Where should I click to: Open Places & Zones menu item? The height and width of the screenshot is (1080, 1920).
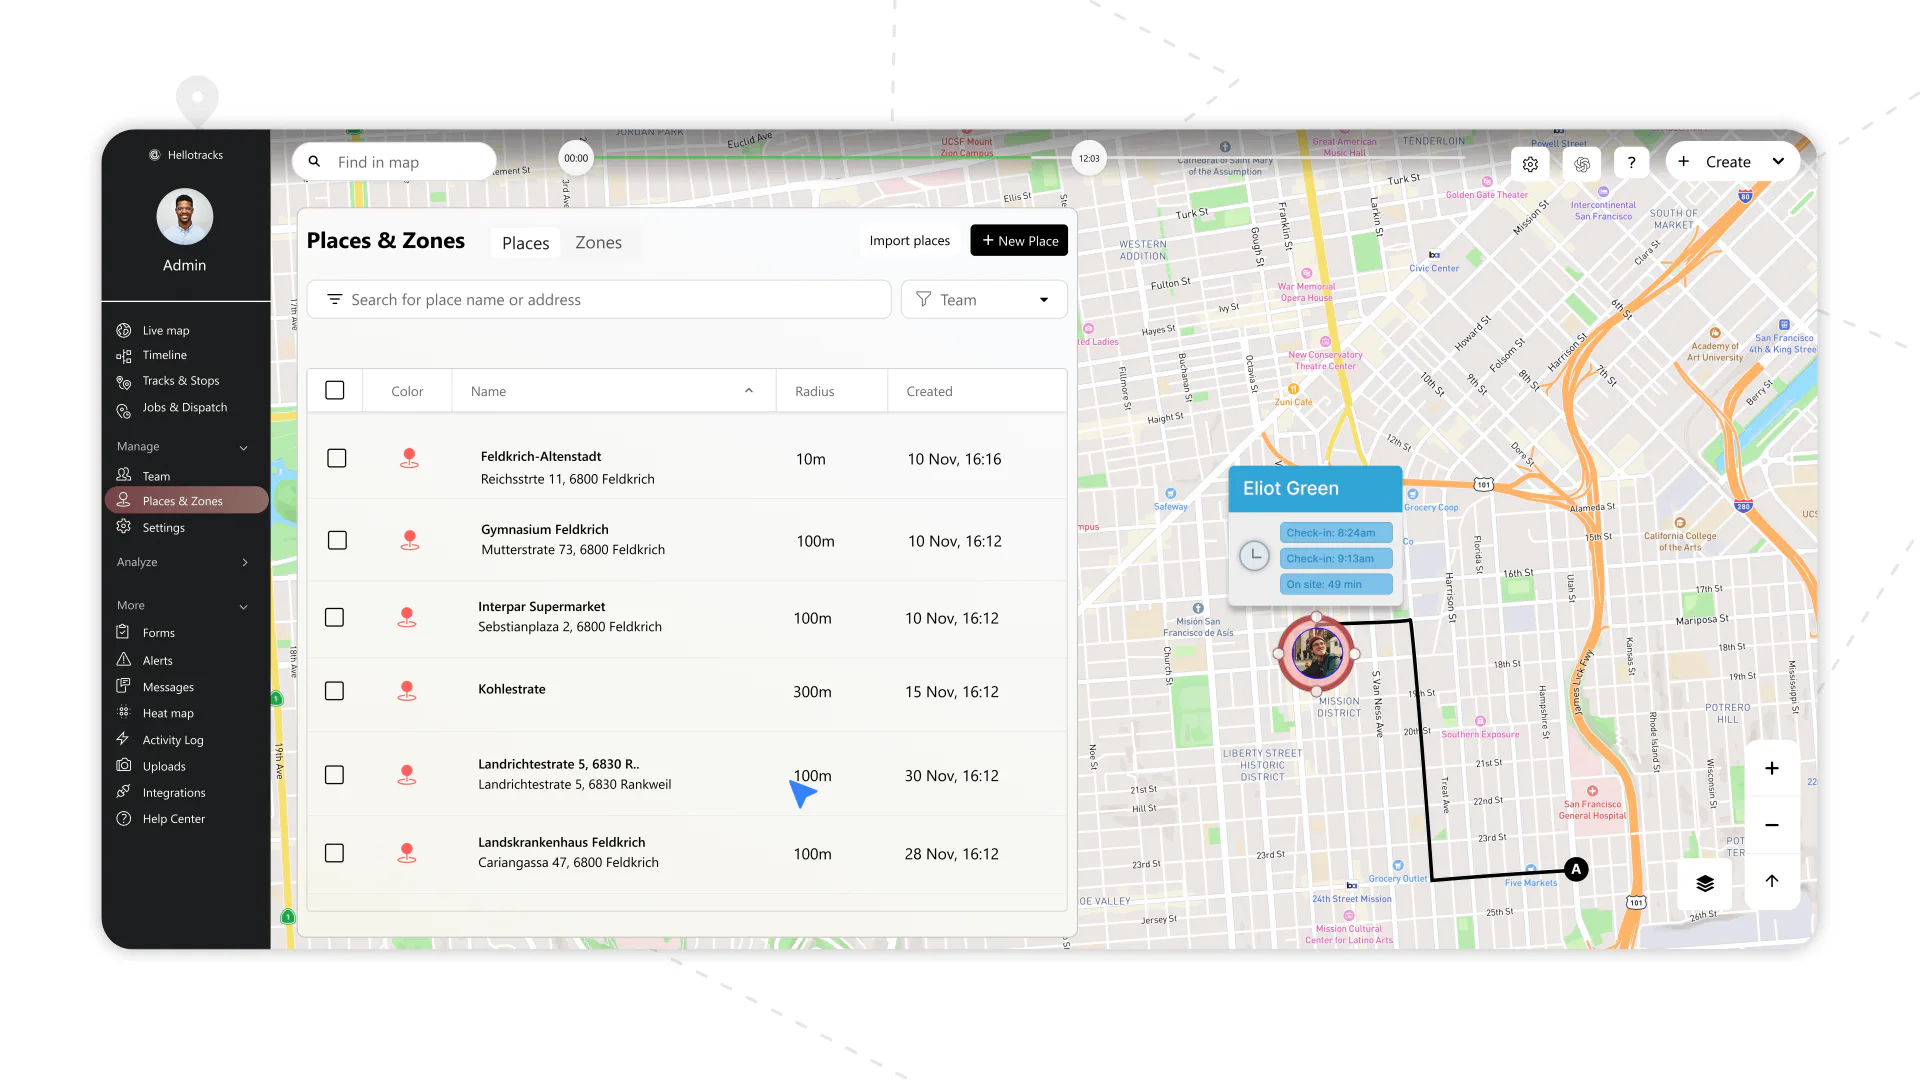tap(186, 501)
